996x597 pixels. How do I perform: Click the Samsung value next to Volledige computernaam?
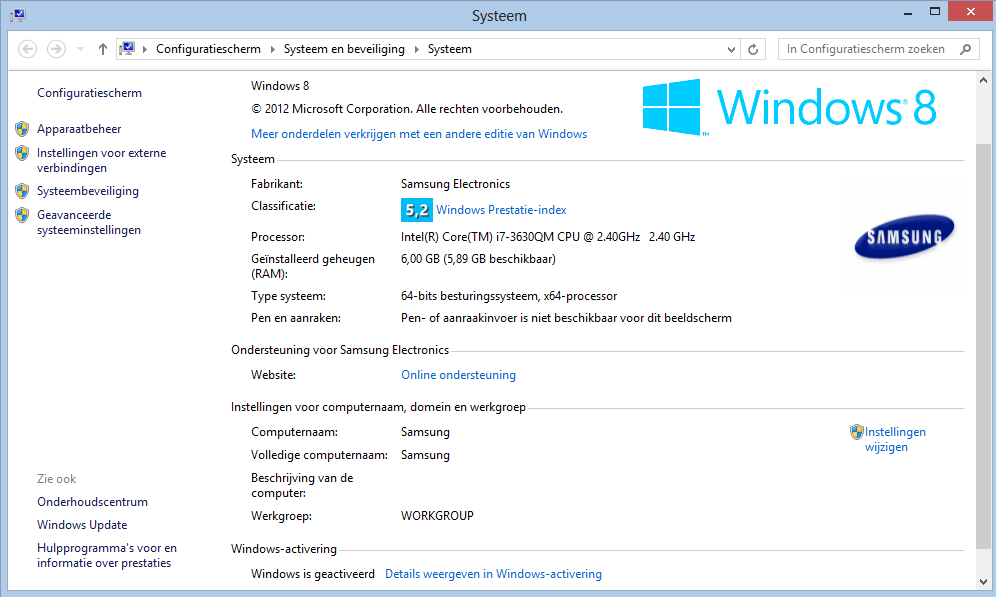coord(425,455)
